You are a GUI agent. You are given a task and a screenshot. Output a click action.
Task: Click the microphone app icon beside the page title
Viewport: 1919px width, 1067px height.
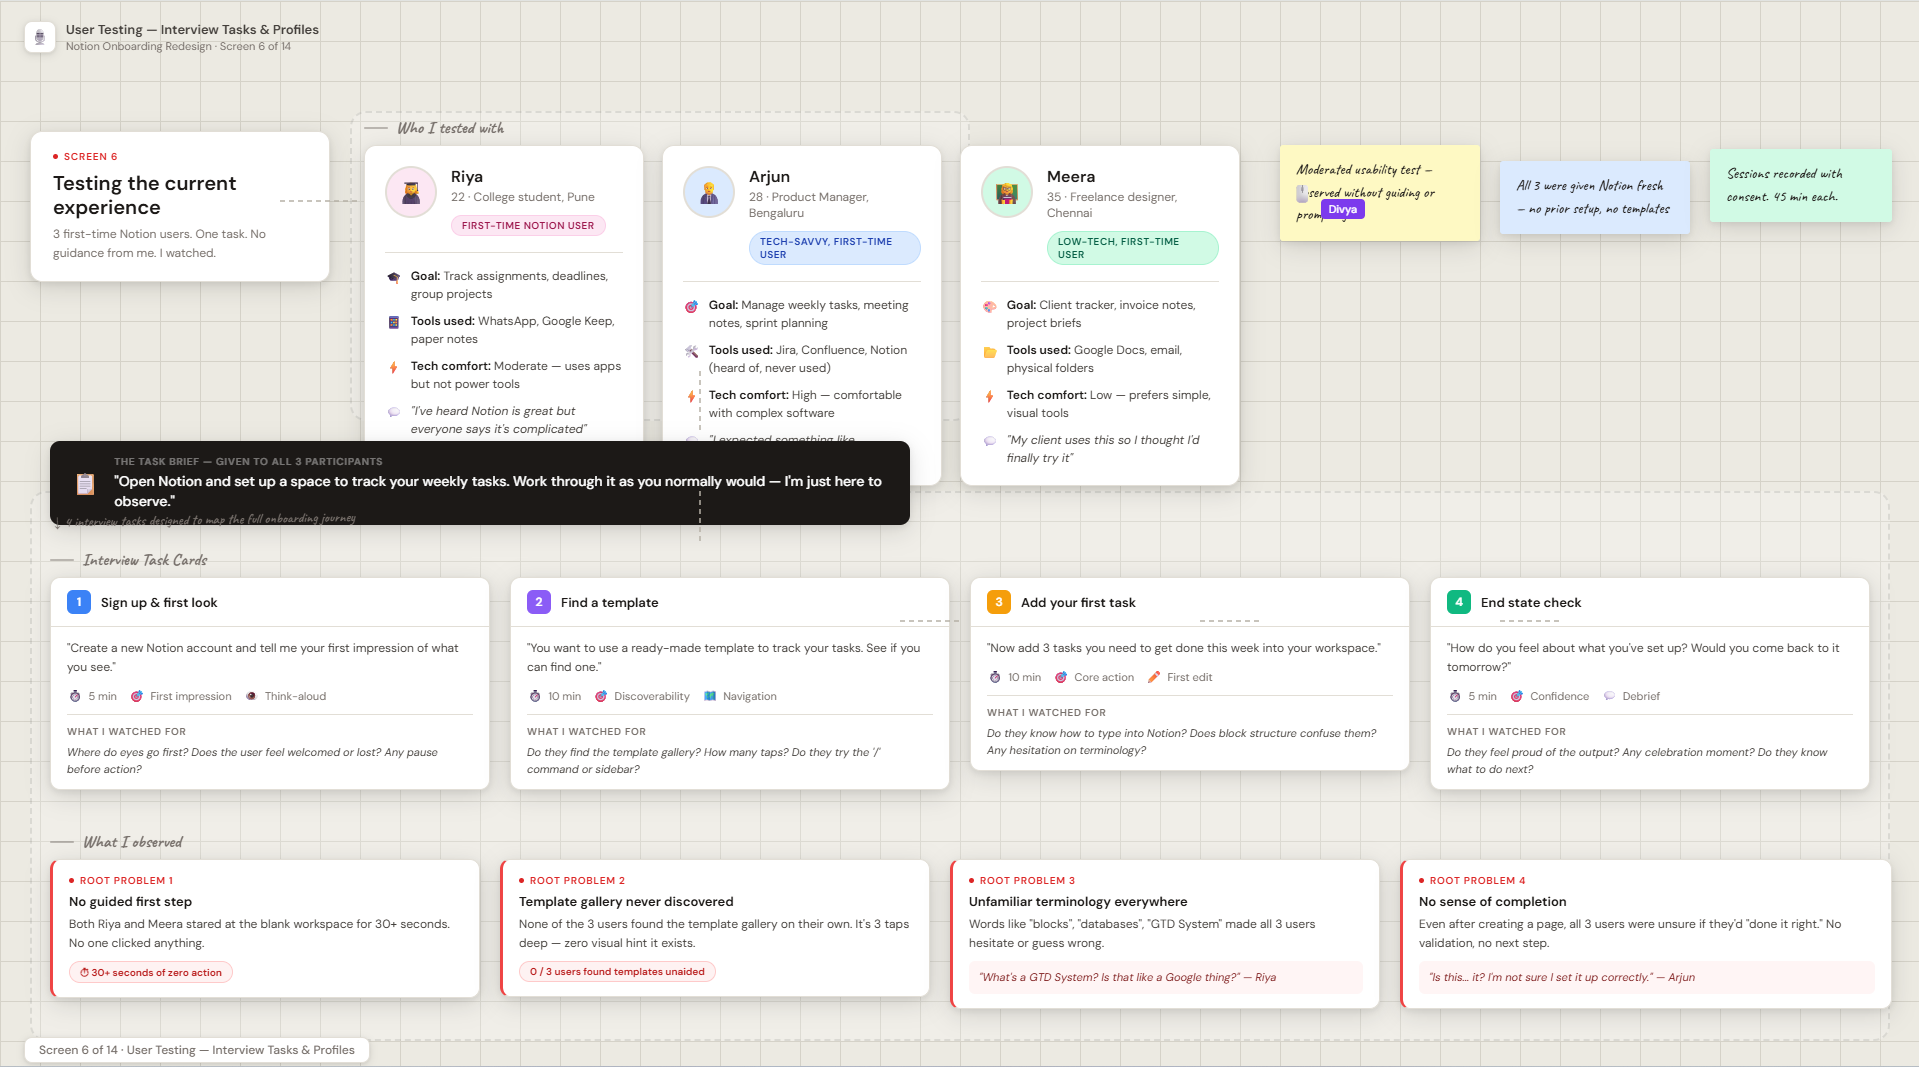[40, 37]
